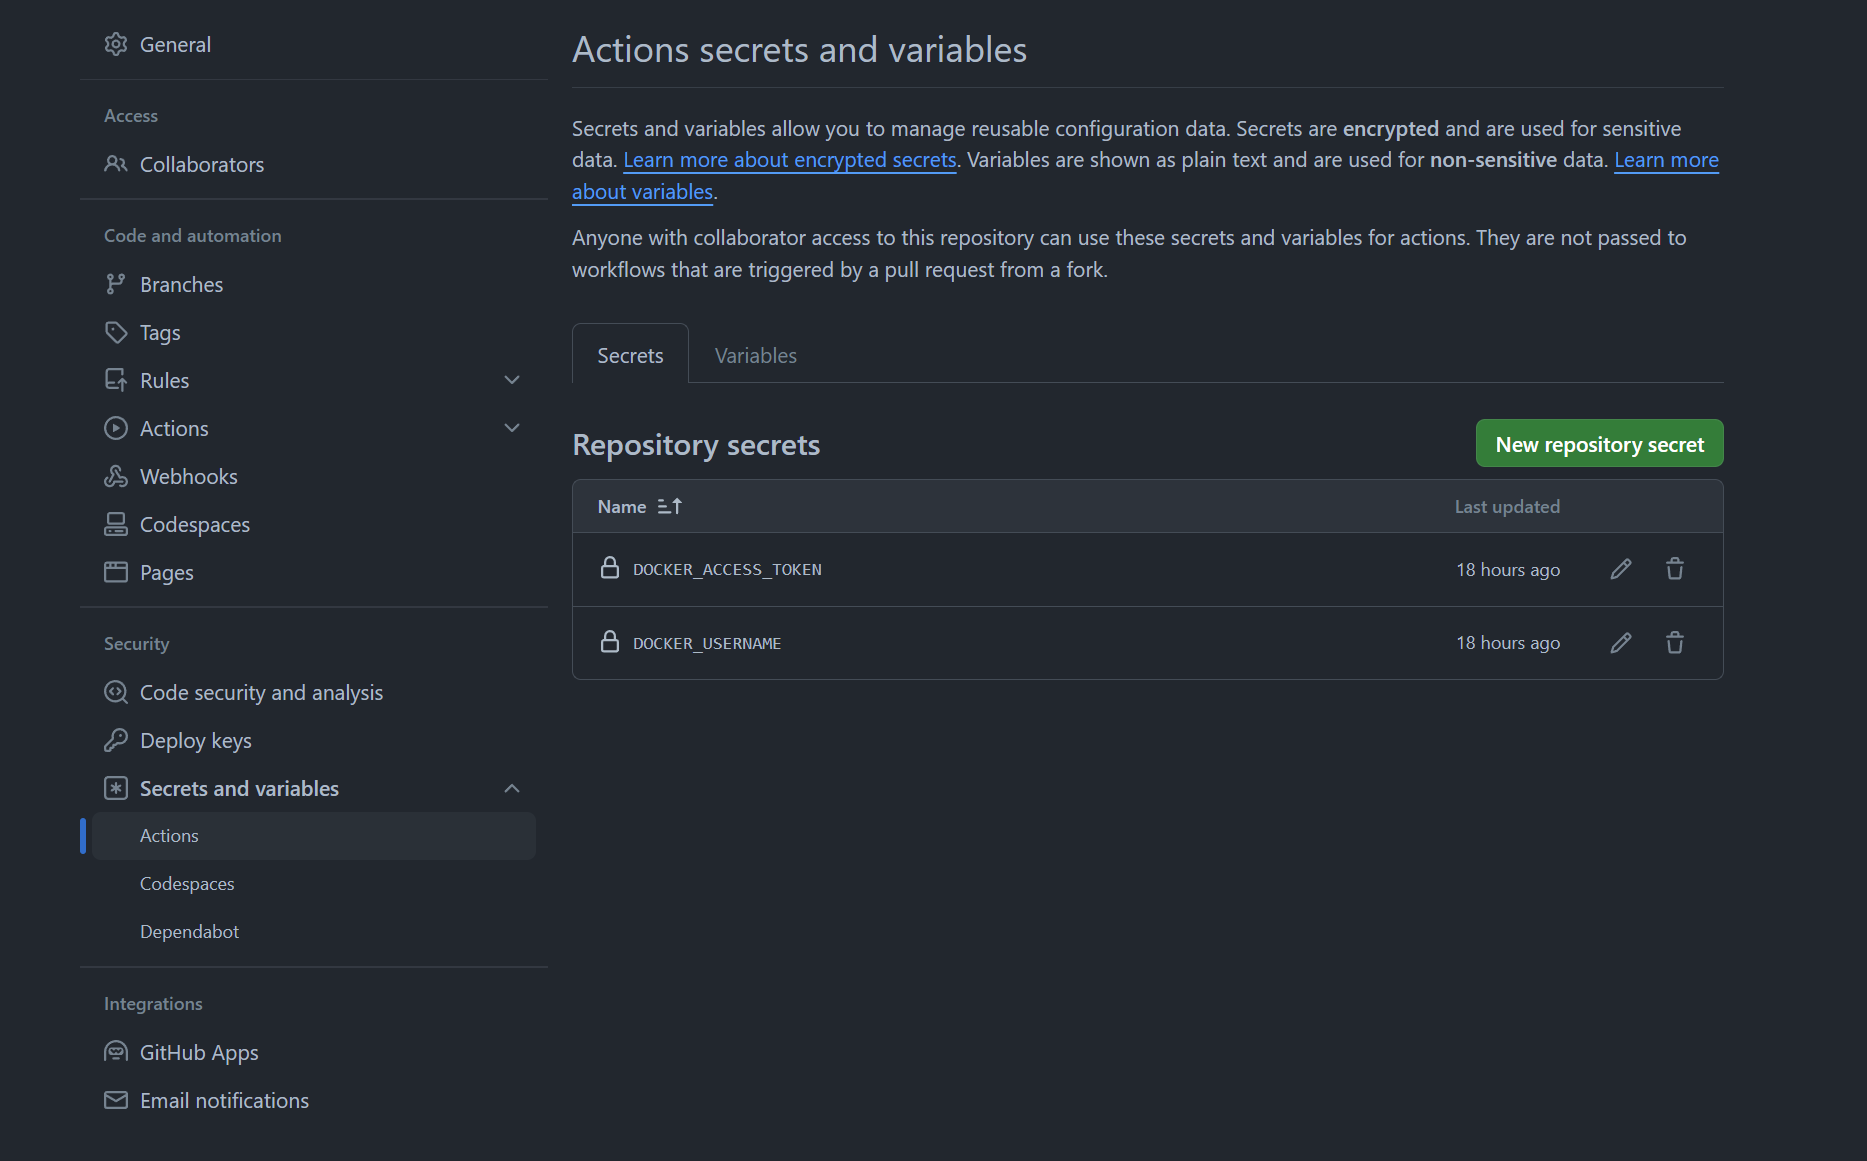Expand the Actions section chevron in sidebar
Viewport: 1867px width, 1161px height.
tap(512, 428)
